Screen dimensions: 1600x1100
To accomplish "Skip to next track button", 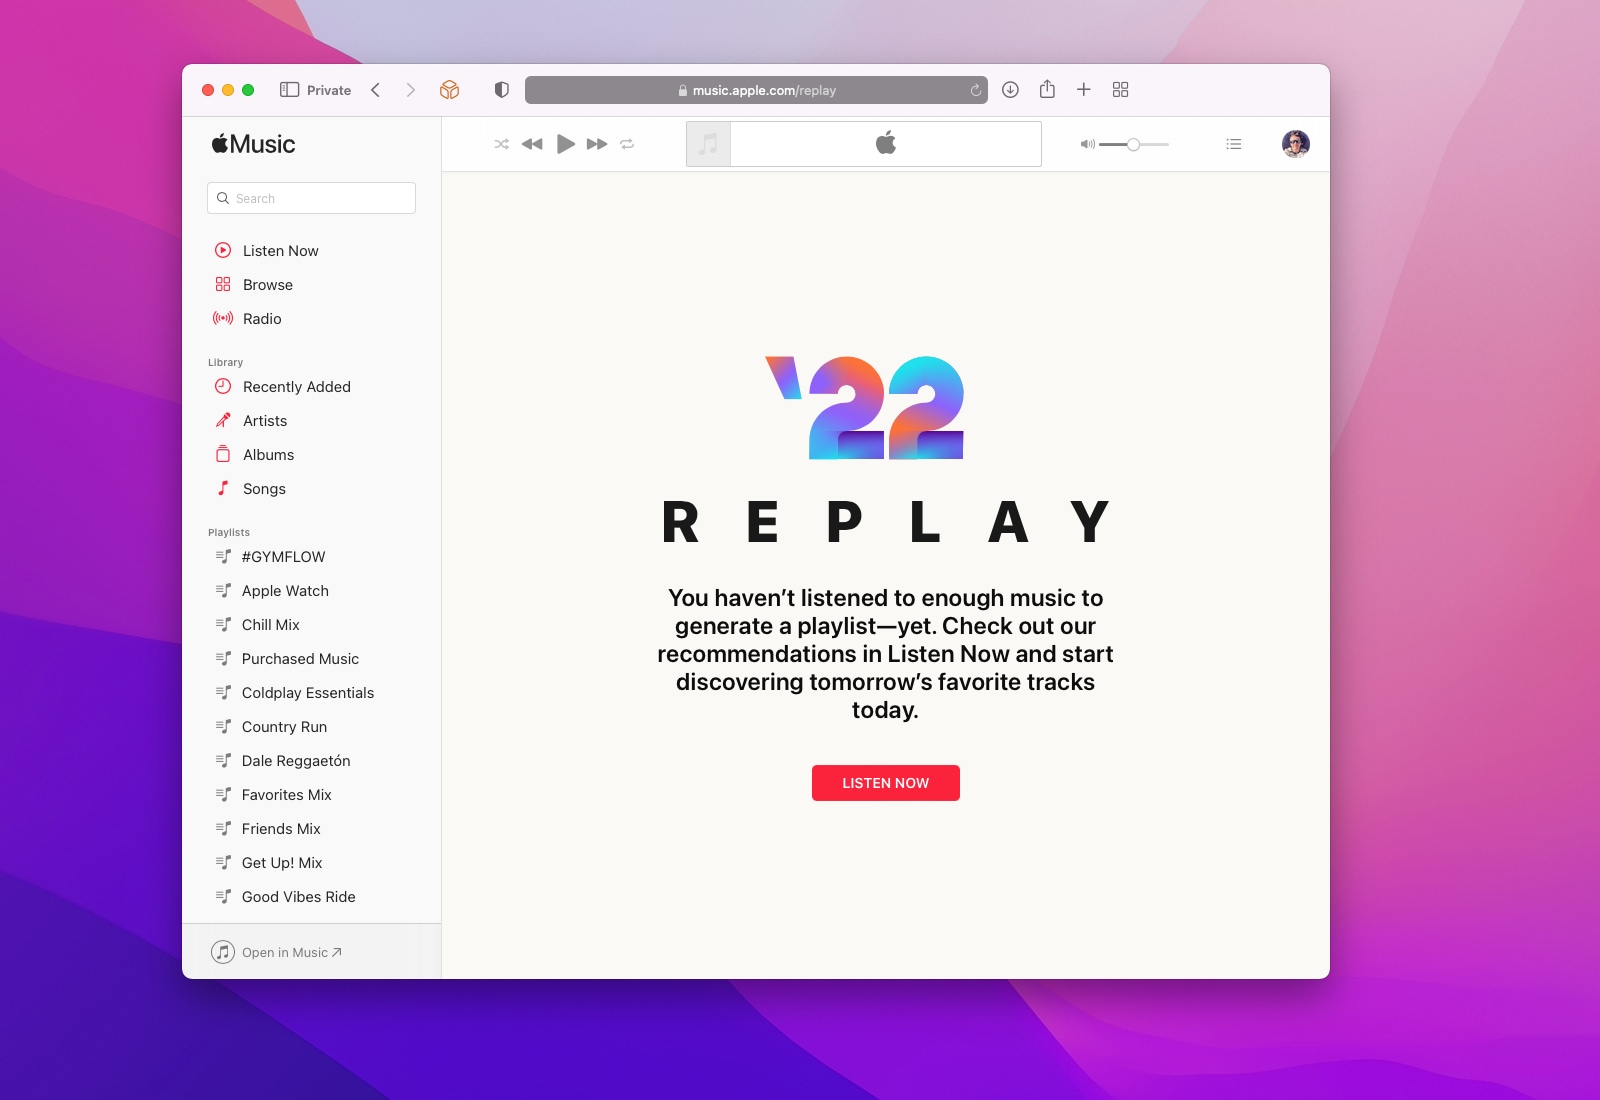I will click(597, 144).
